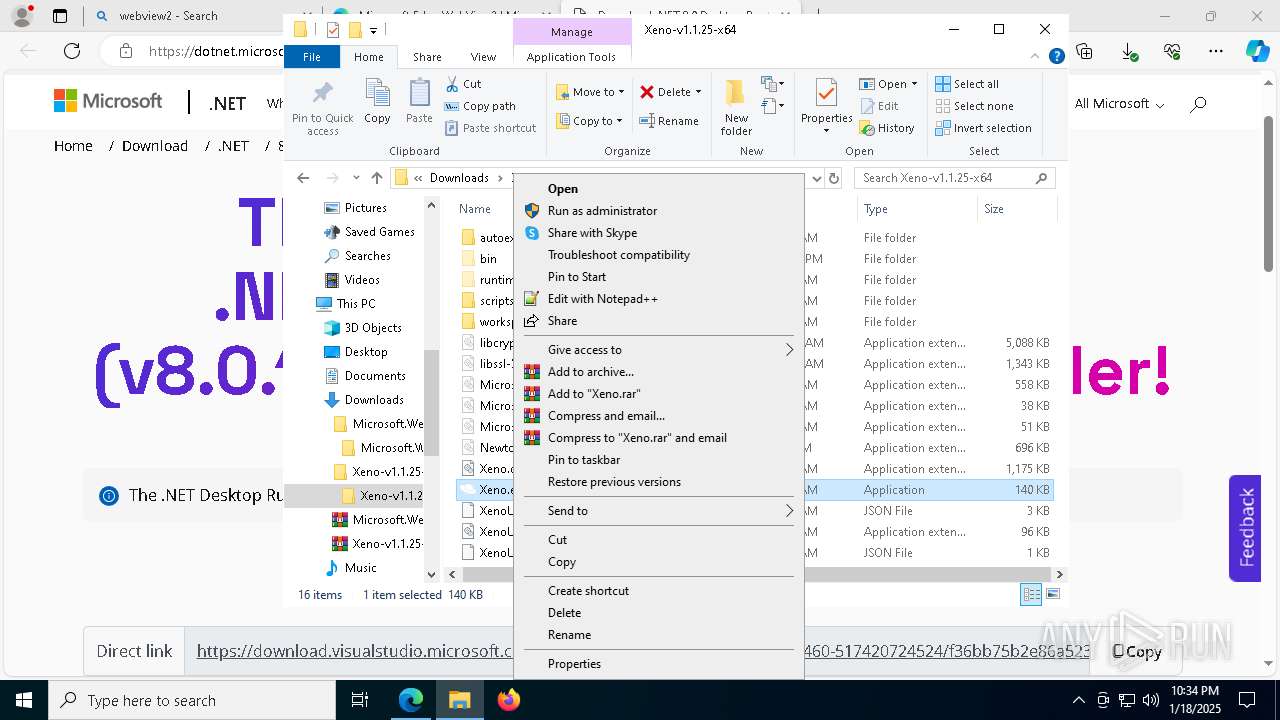Select Saved Games in navigation pane
The height and width of the screenshot is (720, 1280).
click(379, 232)
